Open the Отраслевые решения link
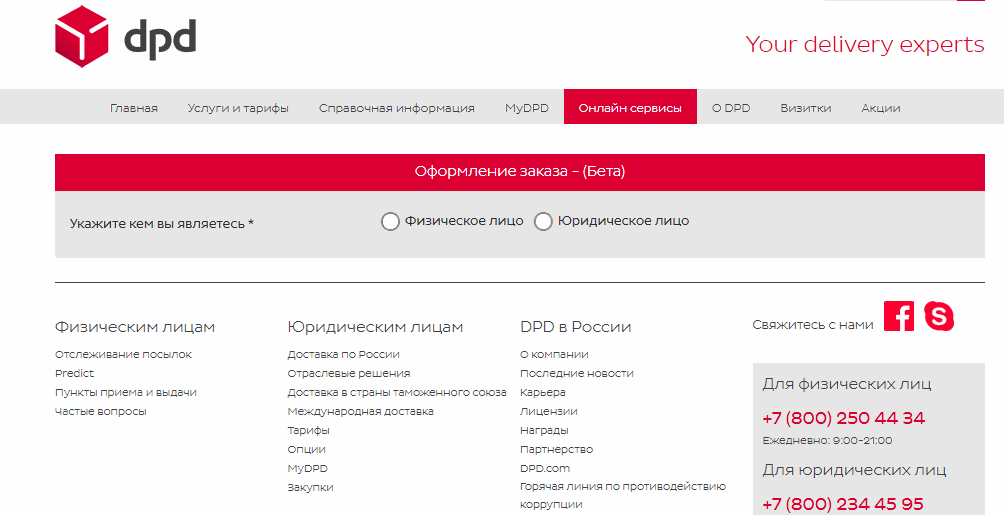This screenshot has height=515, width=1004. tap(349, 373)
